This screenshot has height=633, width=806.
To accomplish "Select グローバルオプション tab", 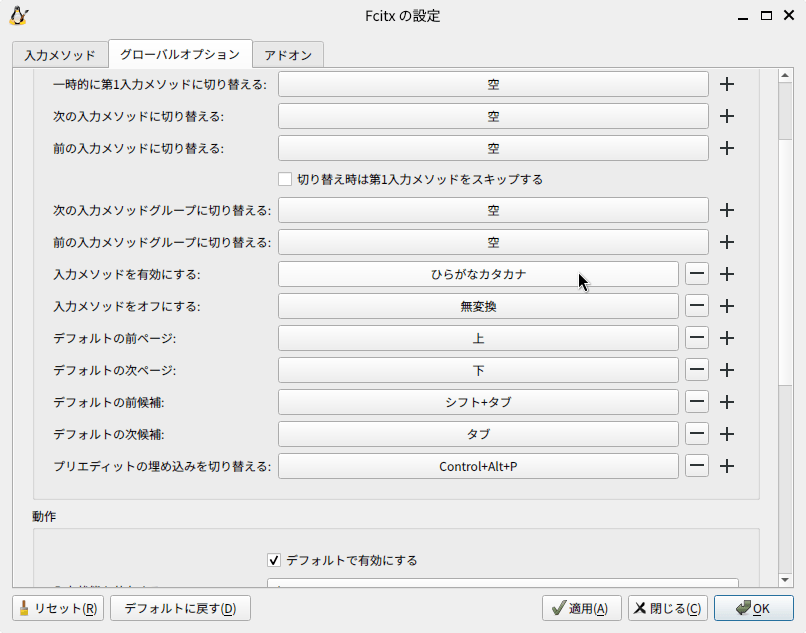I will point(180,54).
